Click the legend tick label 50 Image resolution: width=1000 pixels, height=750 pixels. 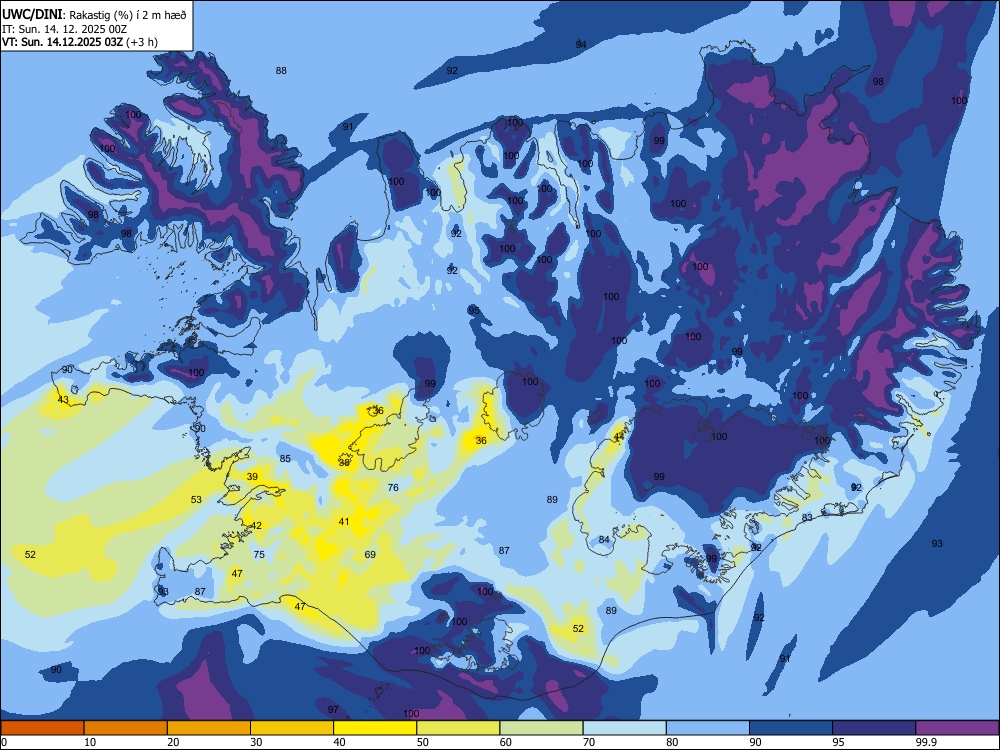423,742
